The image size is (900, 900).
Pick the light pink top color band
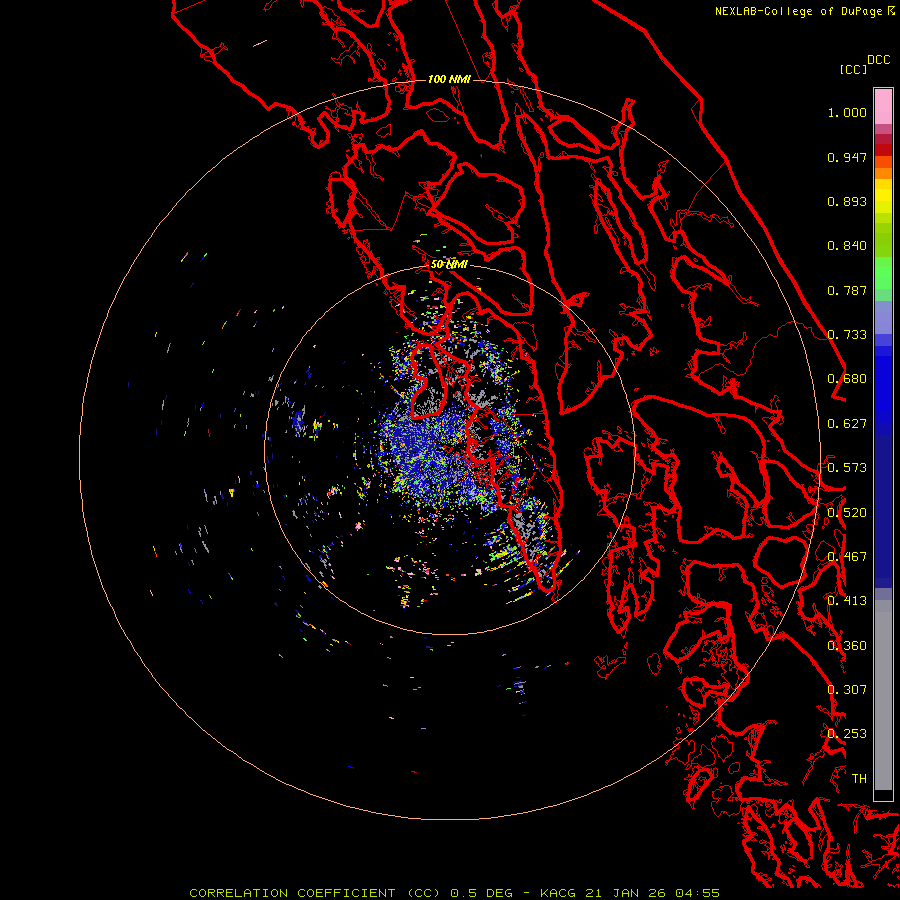pos(883,107)
